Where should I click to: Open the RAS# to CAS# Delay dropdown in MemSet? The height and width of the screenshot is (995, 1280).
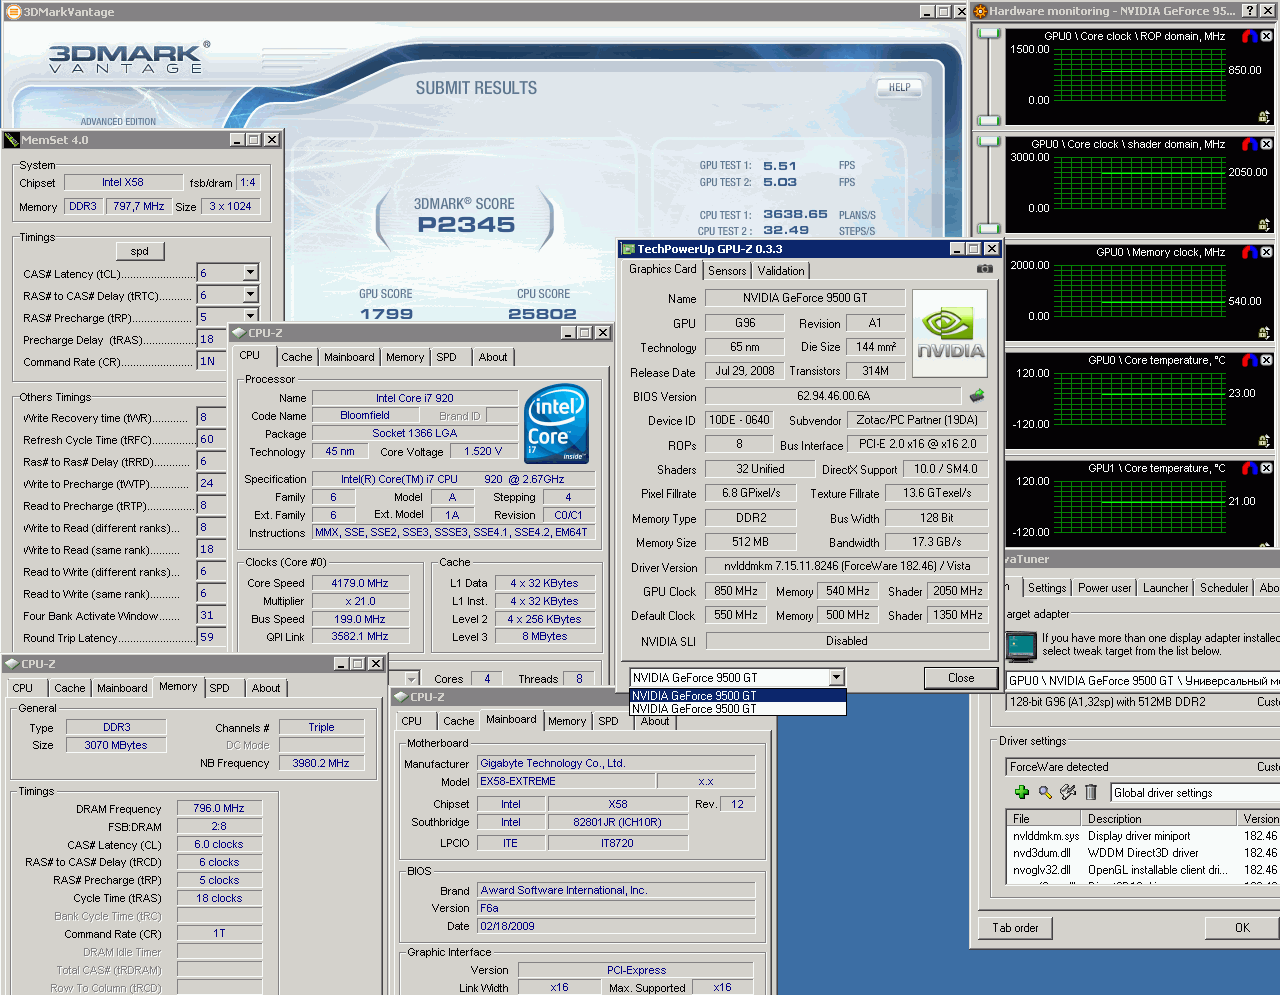(250, 295)
